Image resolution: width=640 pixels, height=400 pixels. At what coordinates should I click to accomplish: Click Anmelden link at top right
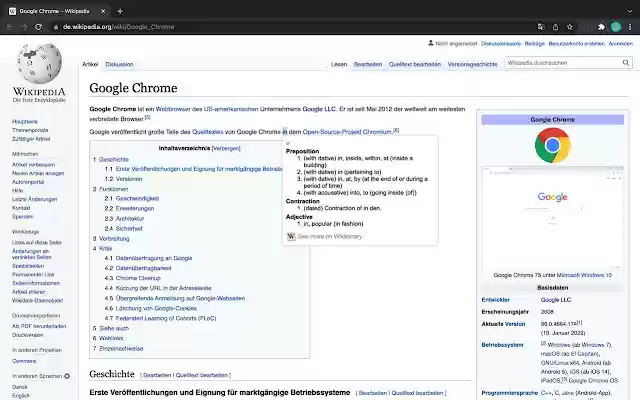(620, 44)
